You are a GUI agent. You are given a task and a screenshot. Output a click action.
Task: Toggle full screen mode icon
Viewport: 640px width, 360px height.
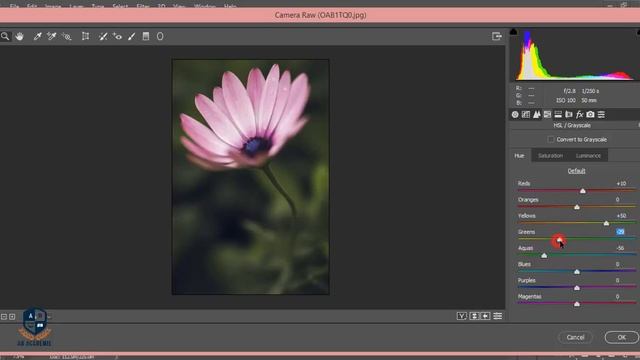click(x=497, y=36)
